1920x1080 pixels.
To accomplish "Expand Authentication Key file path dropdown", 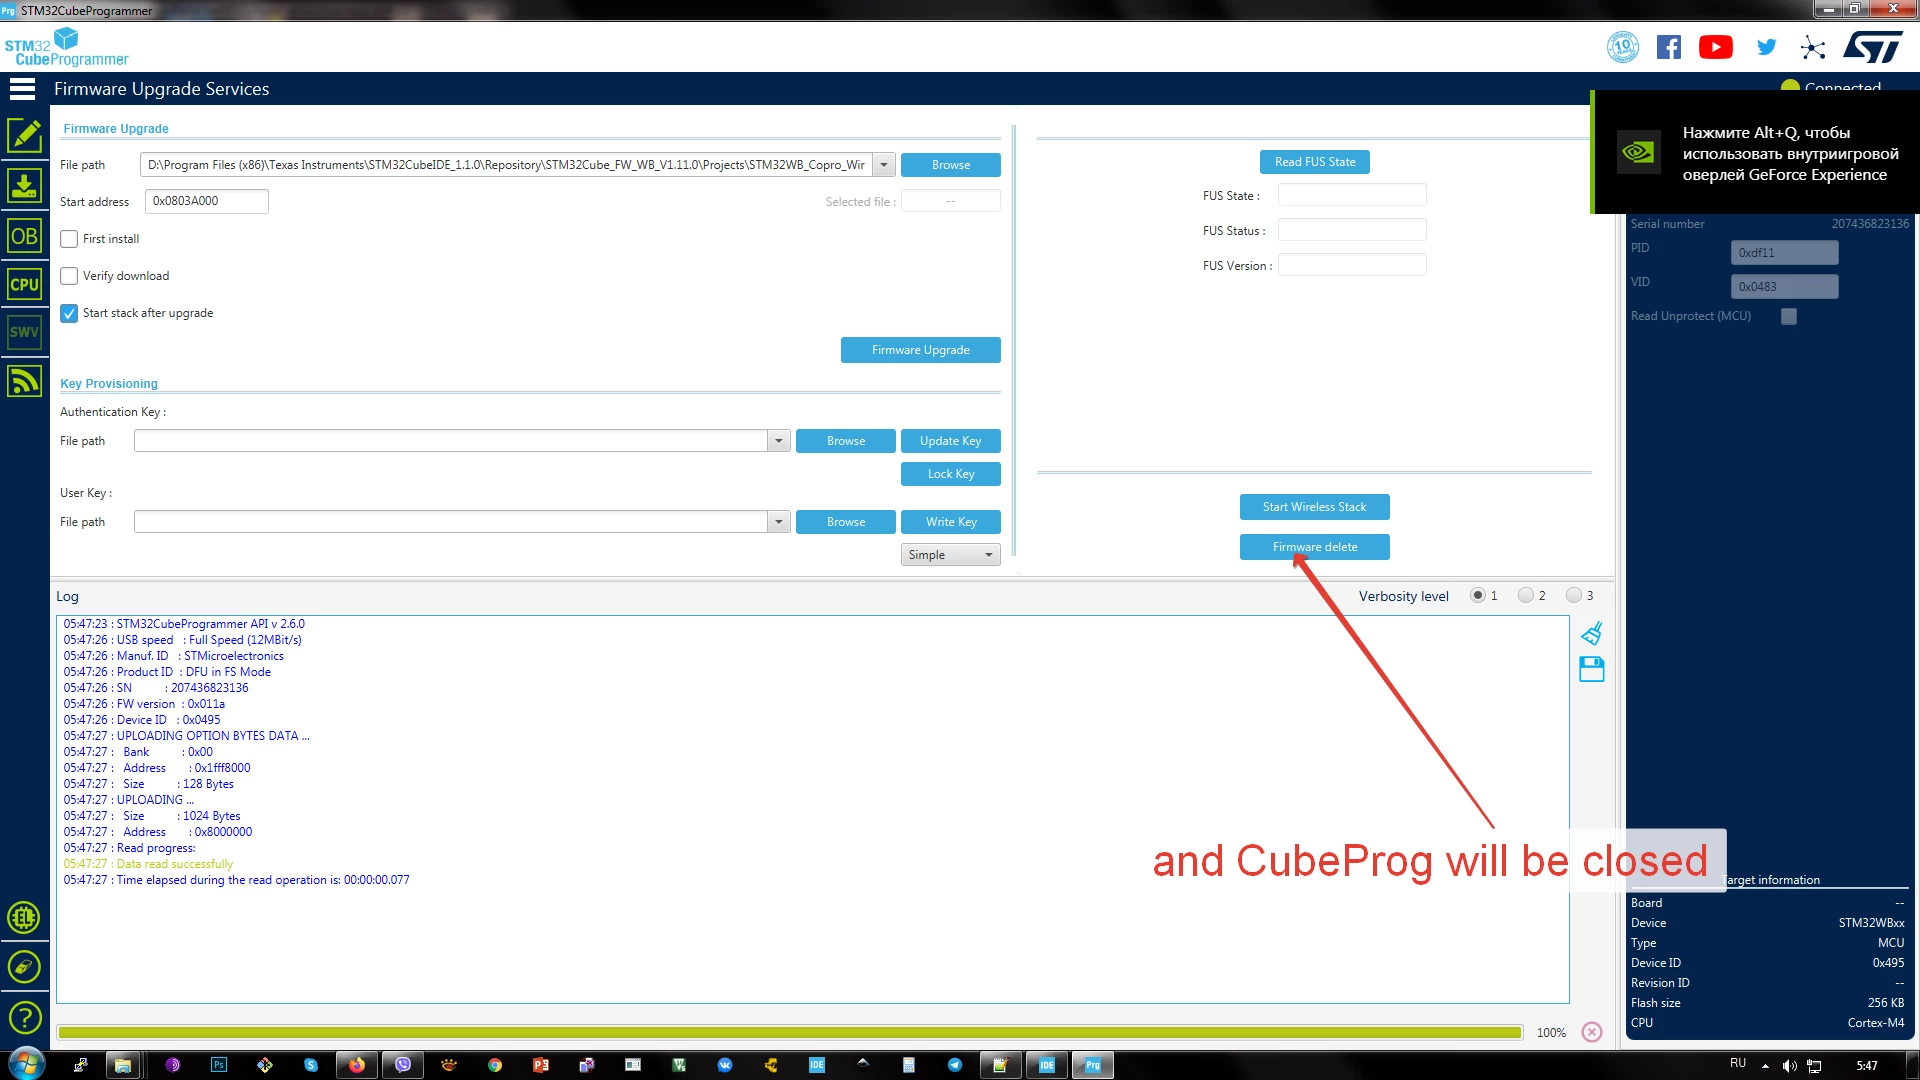I will pos(779,441).
